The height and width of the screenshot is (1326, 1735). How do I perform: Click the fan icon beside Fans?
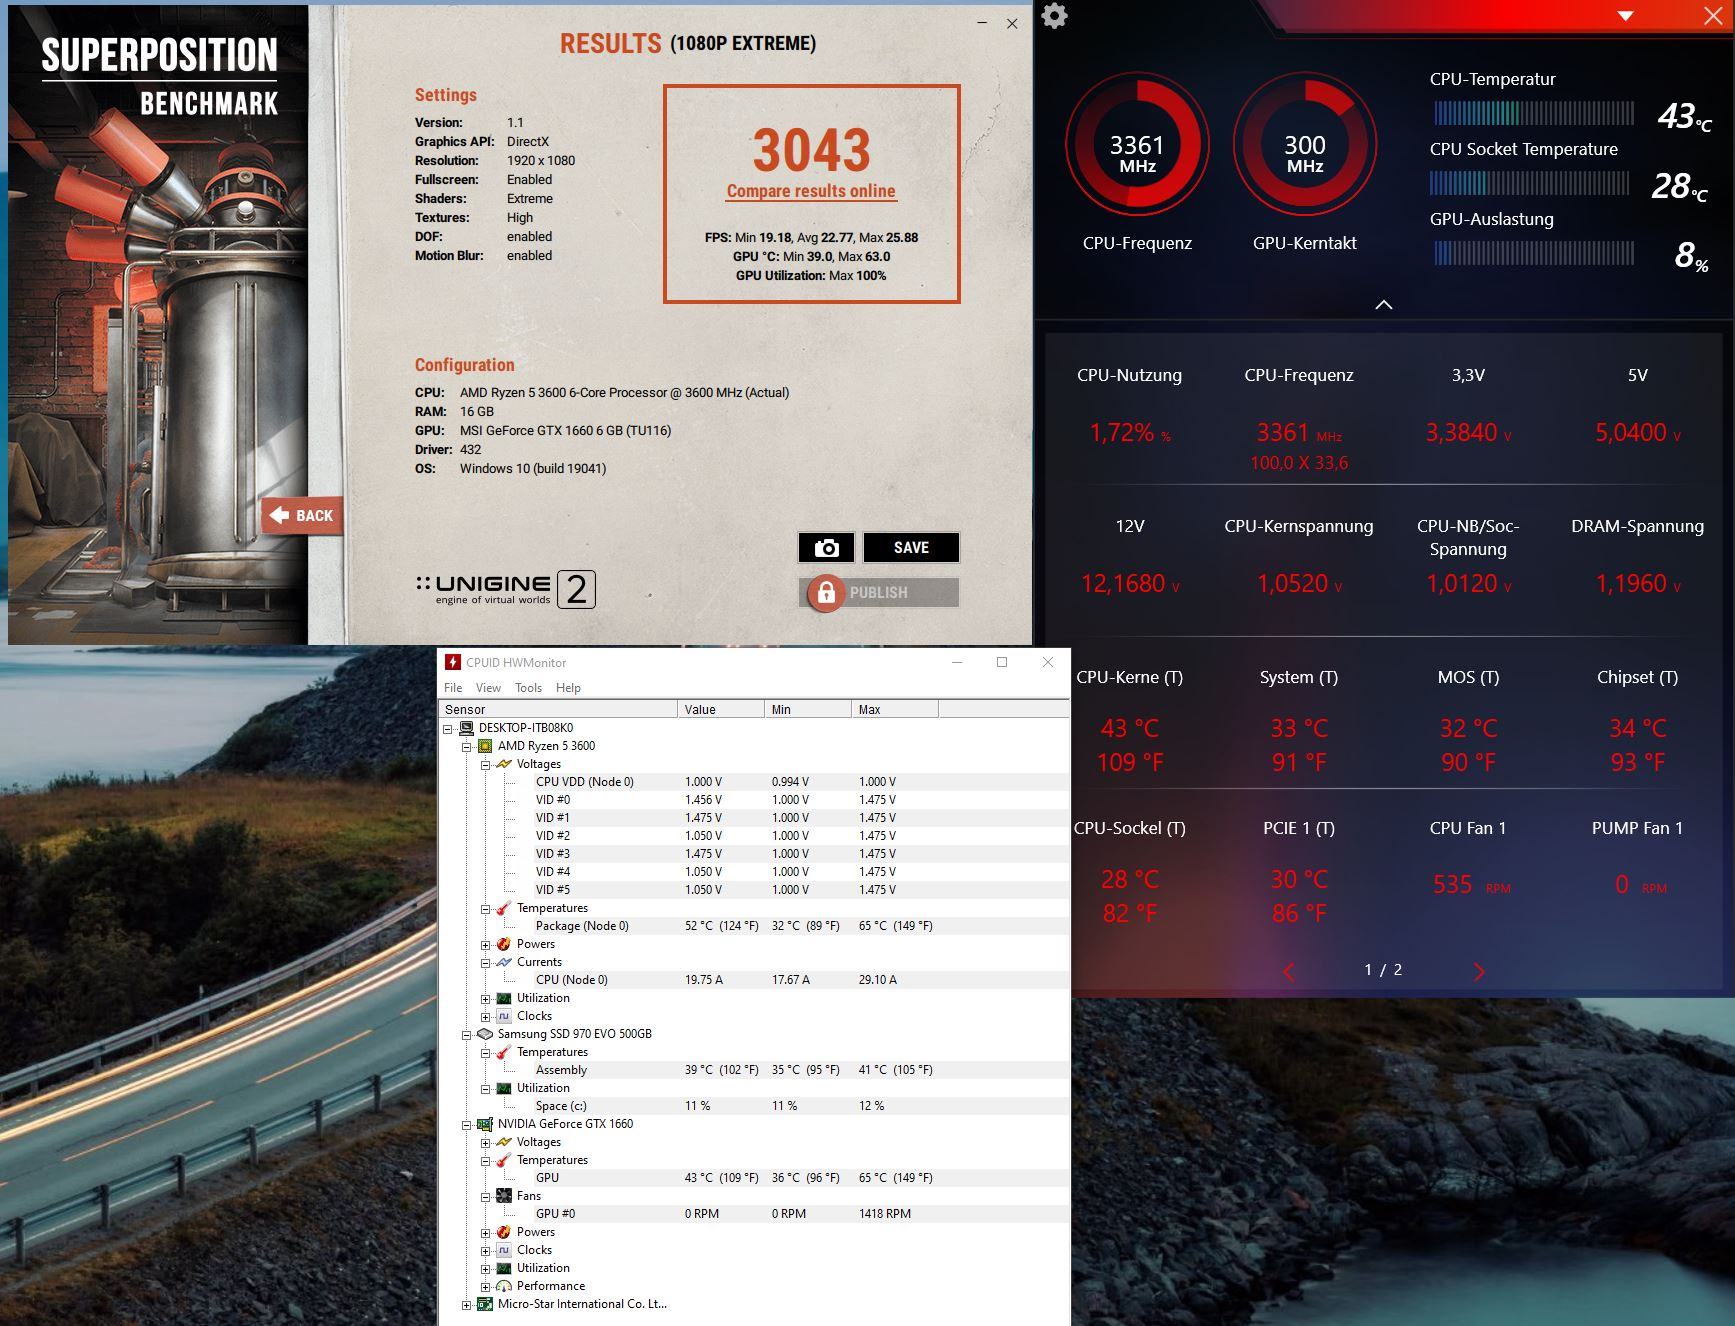pyautogui.click(x=504, y=1196)
